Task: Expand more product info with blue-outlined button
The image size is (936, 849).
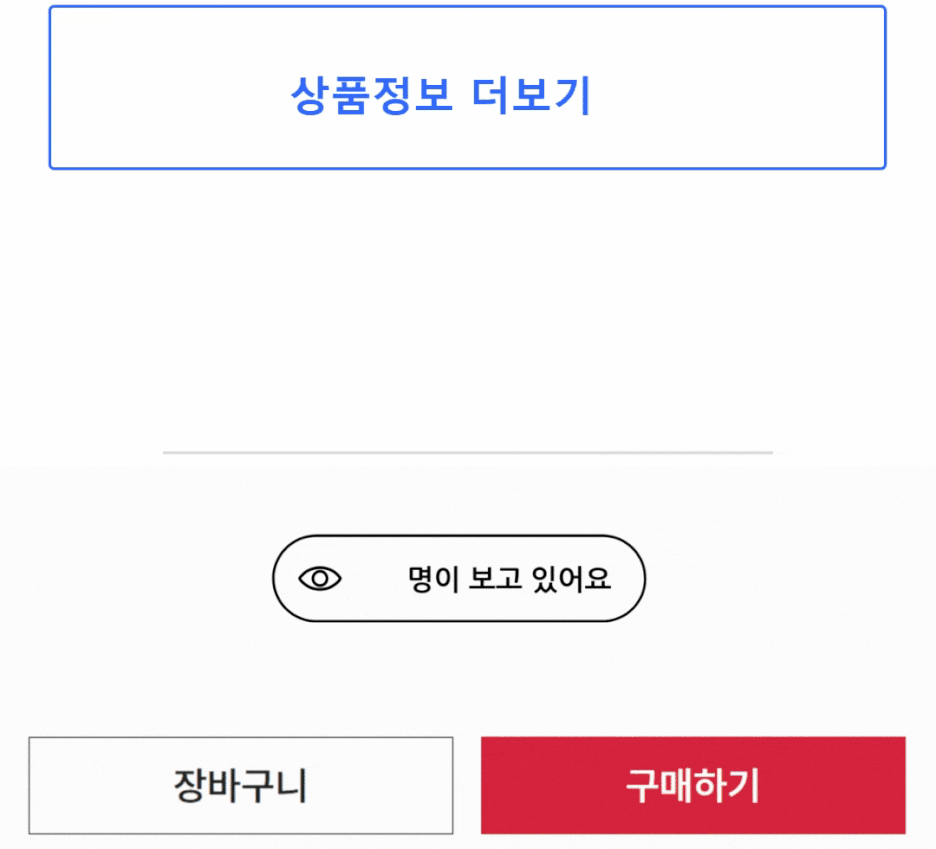Action: tap(467, 88)
